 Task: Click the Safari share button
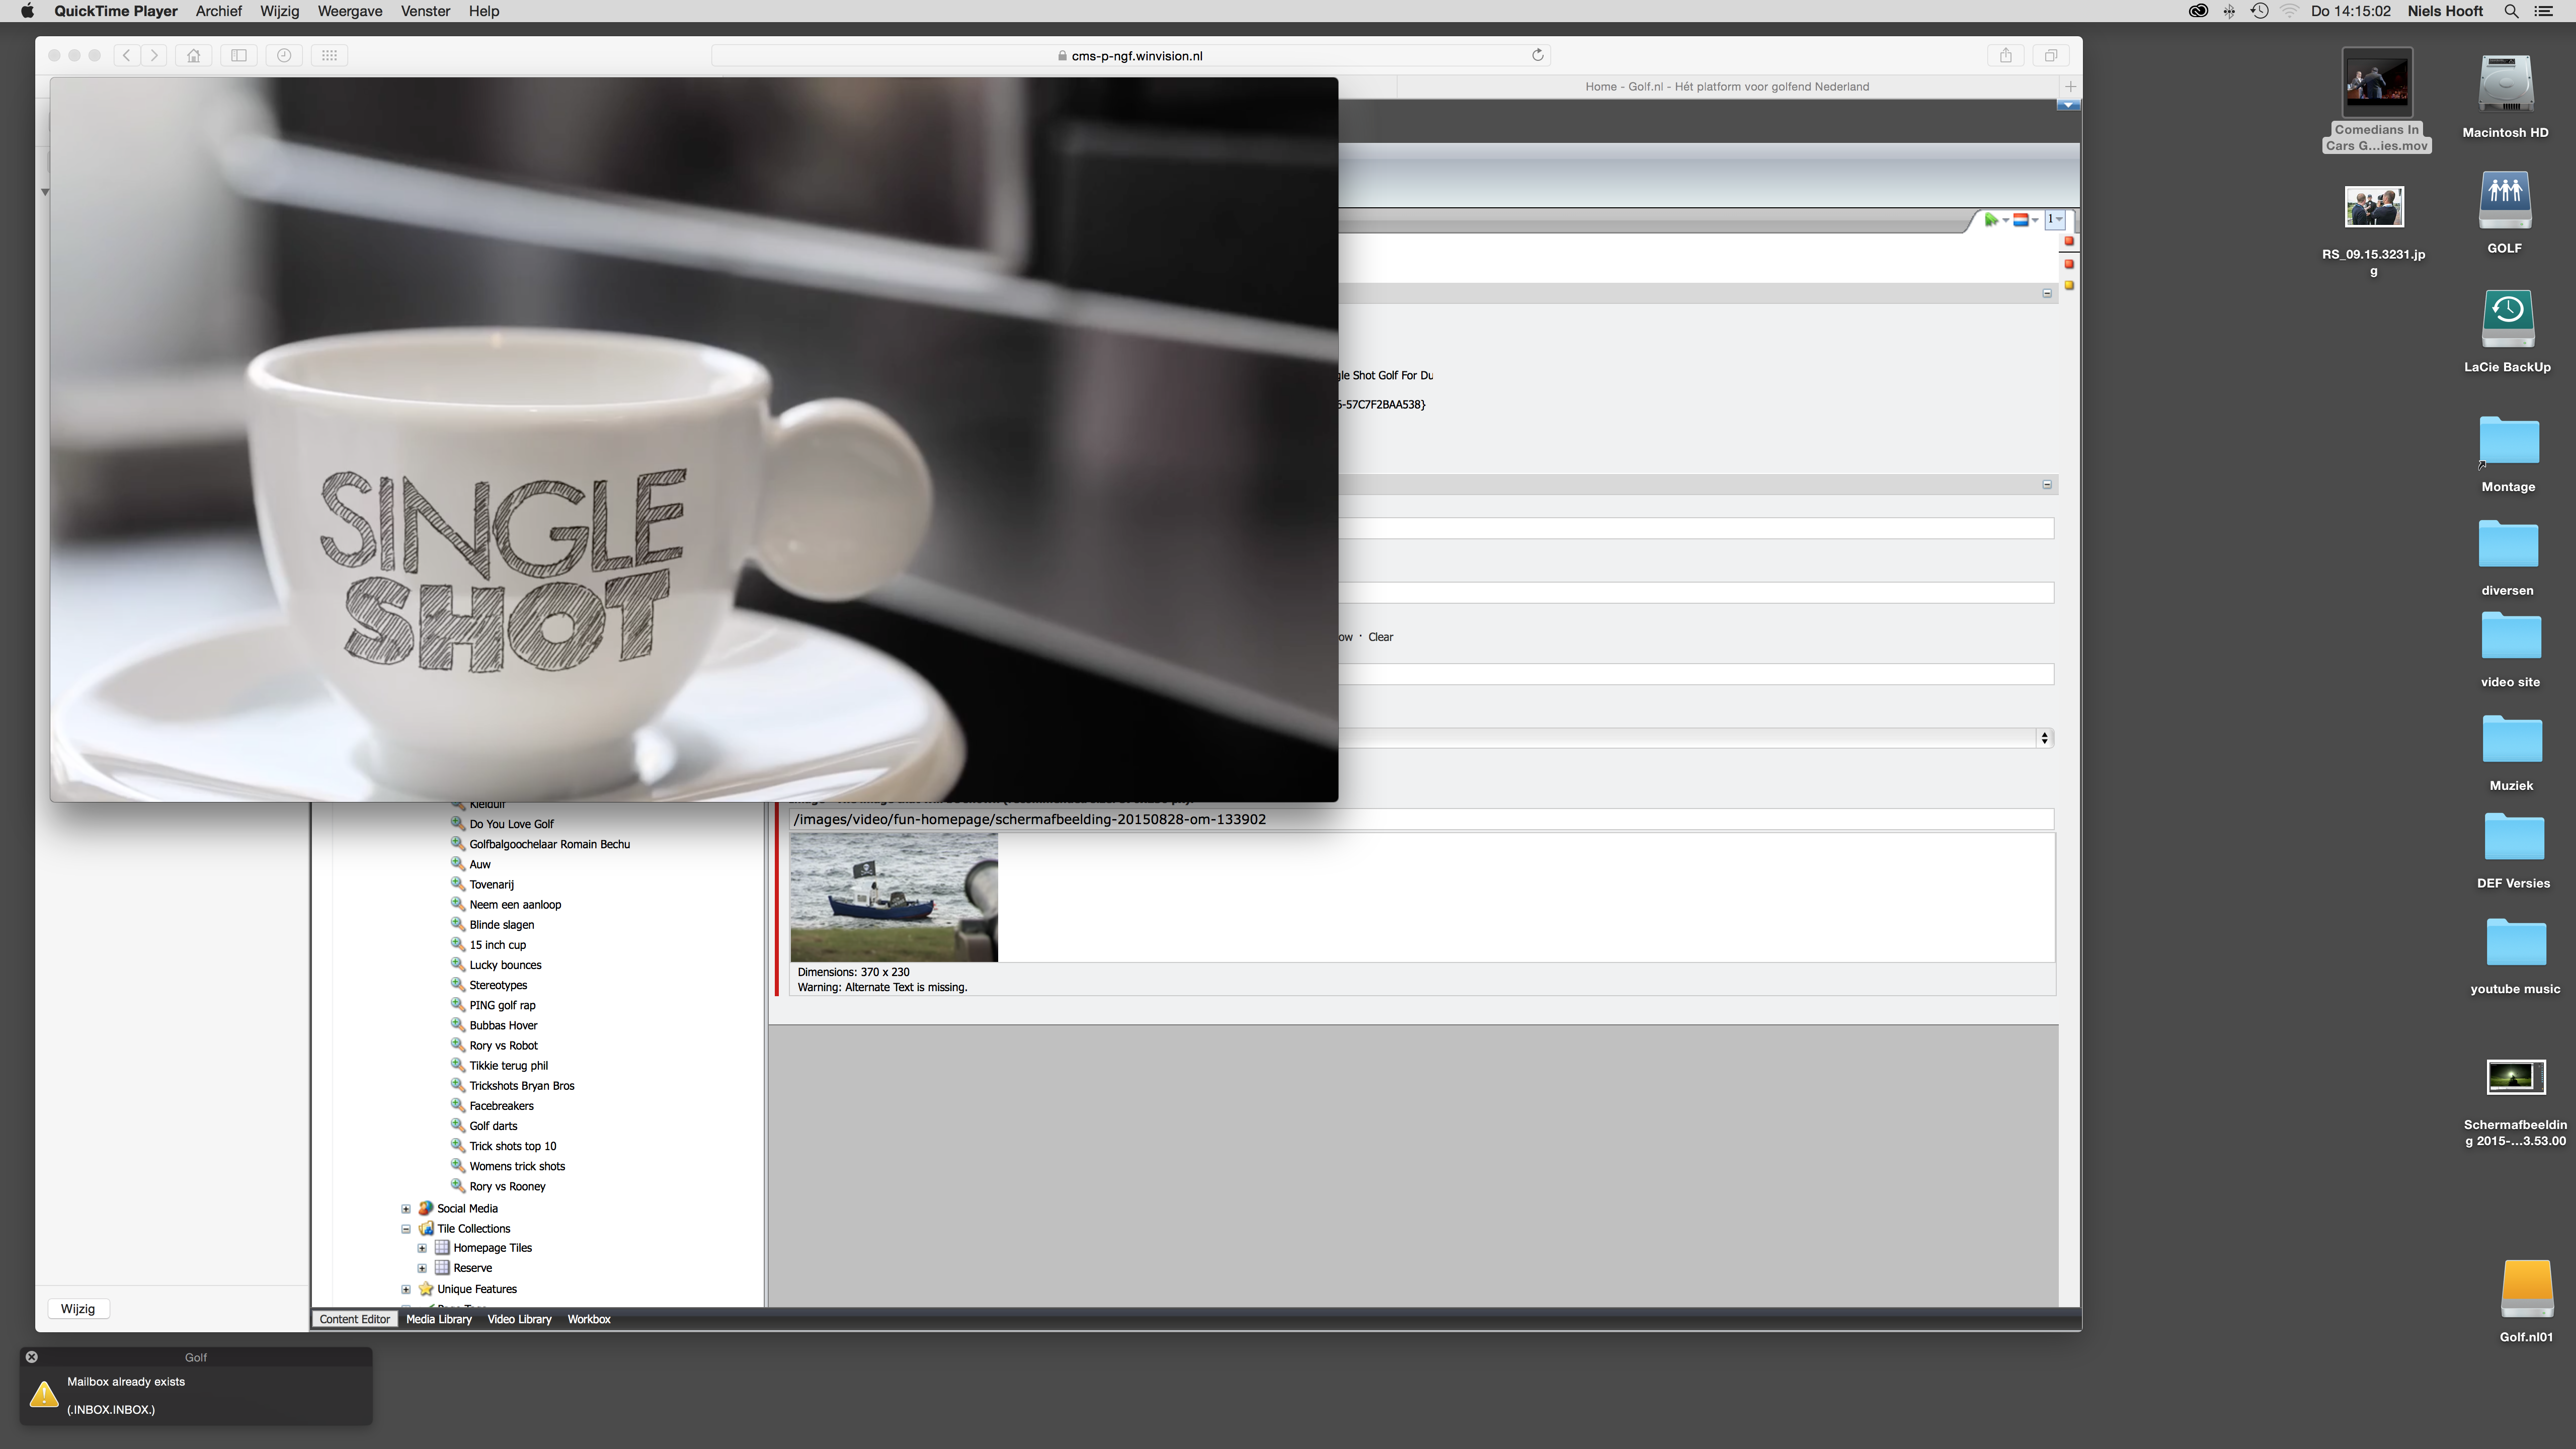(2005, 56)
